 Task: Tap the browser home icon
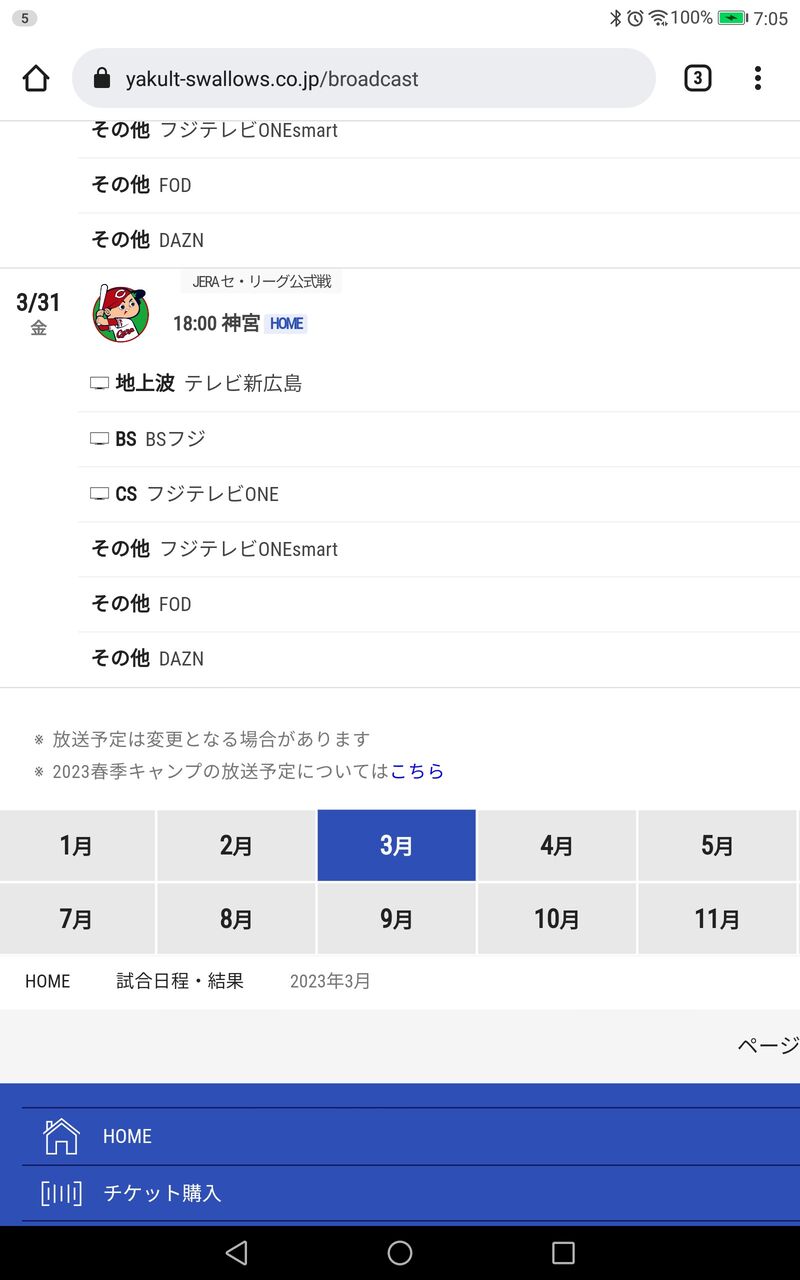coord(36,79)
